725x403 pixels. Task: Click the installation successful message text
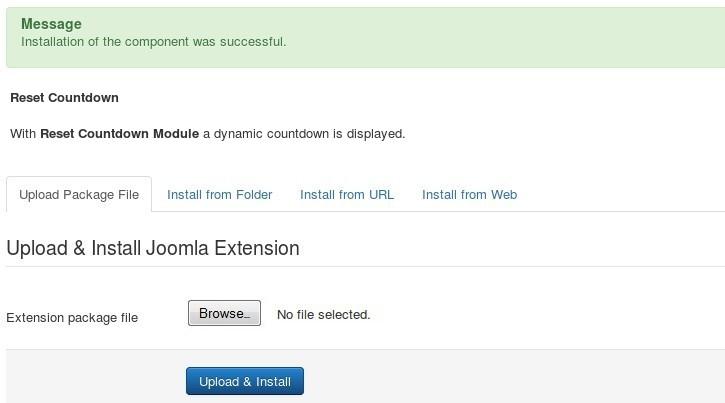coord(154,42)
